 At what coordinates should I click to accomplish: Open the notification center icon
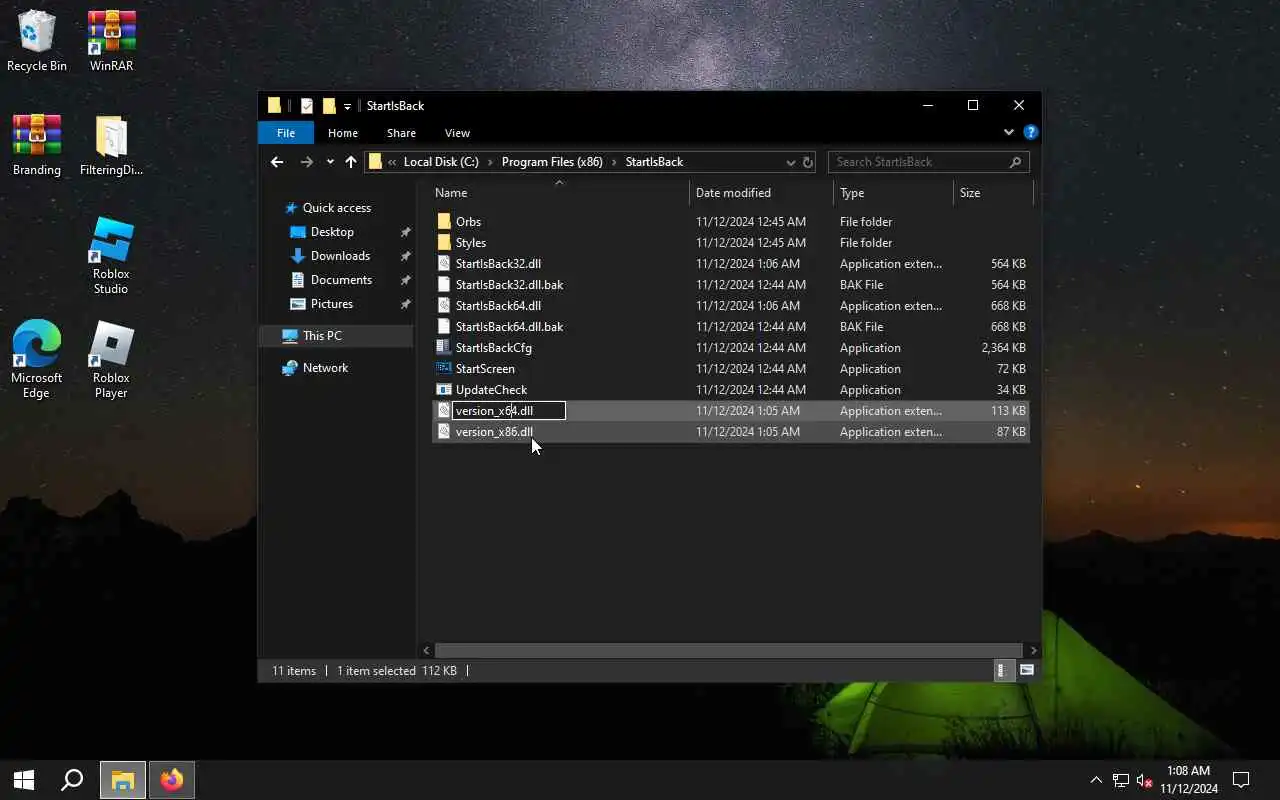tap(1241, 780)
